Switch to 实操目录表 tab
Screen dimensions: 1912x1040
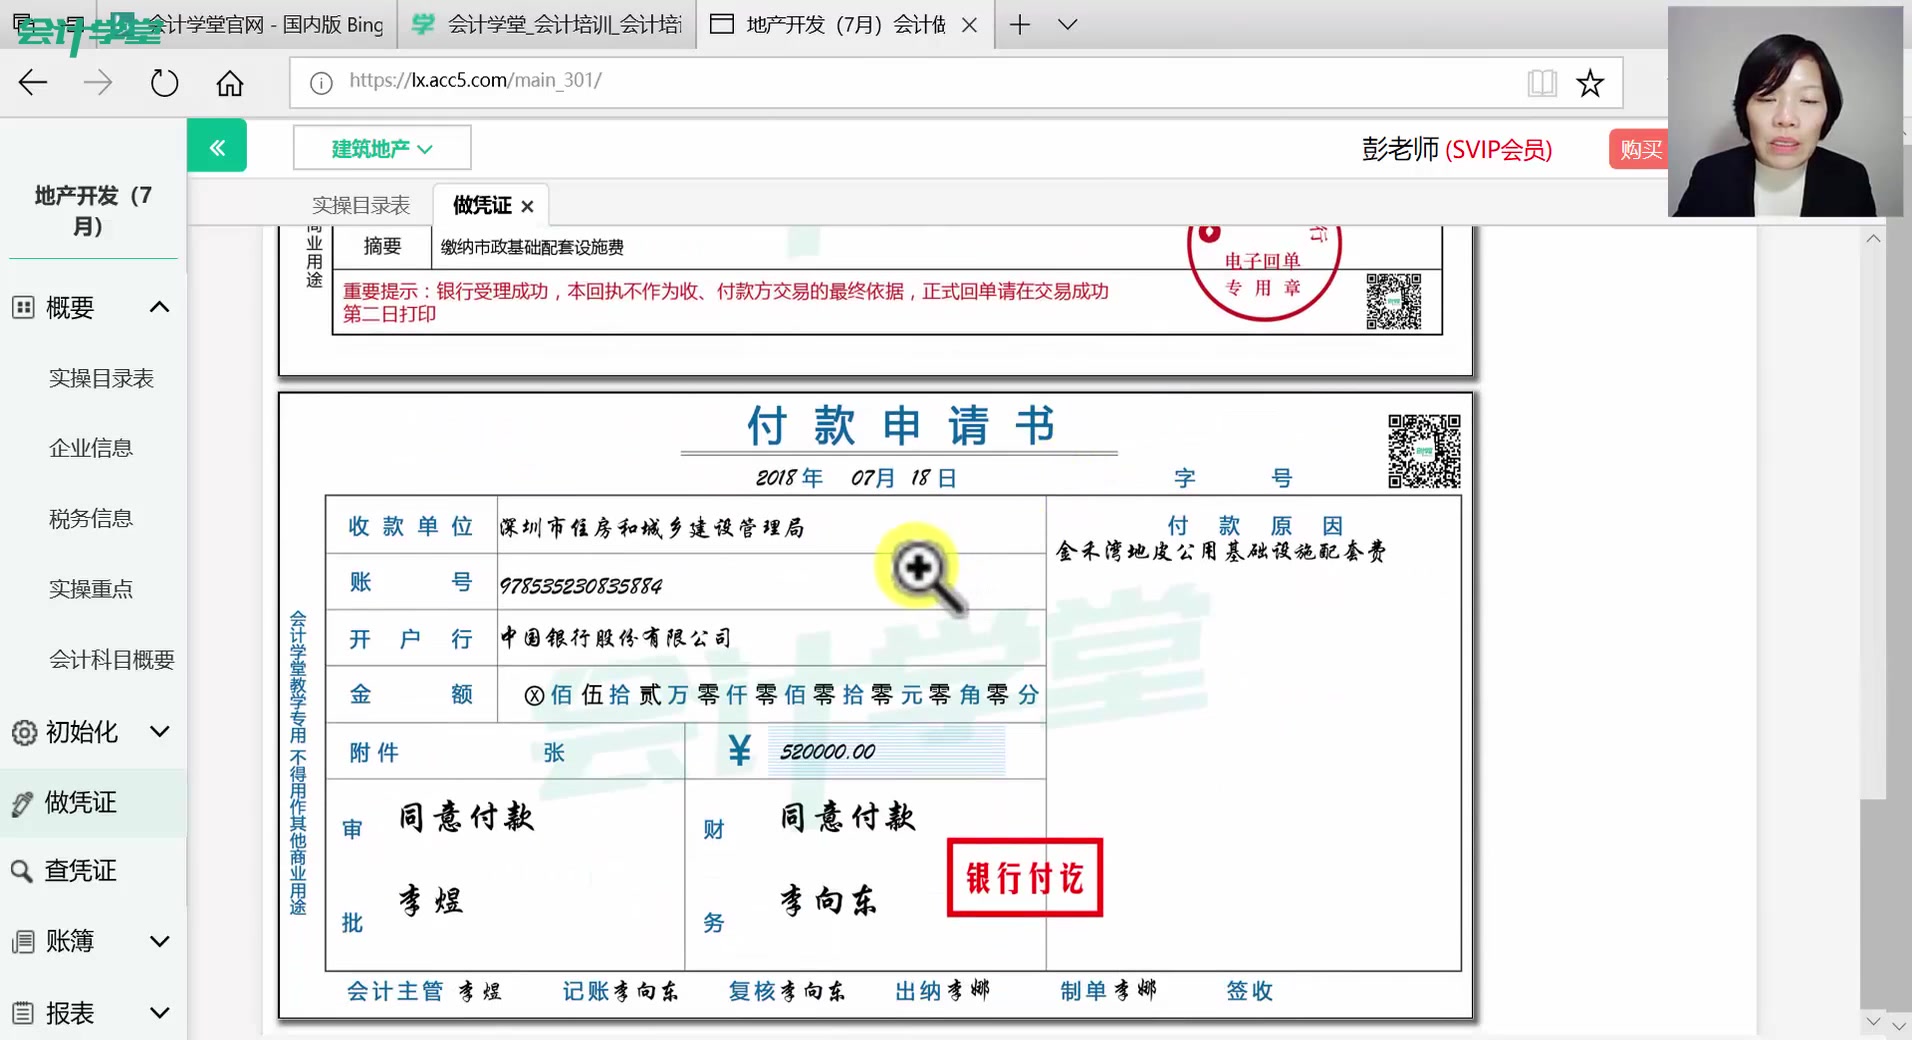point(361,205)
